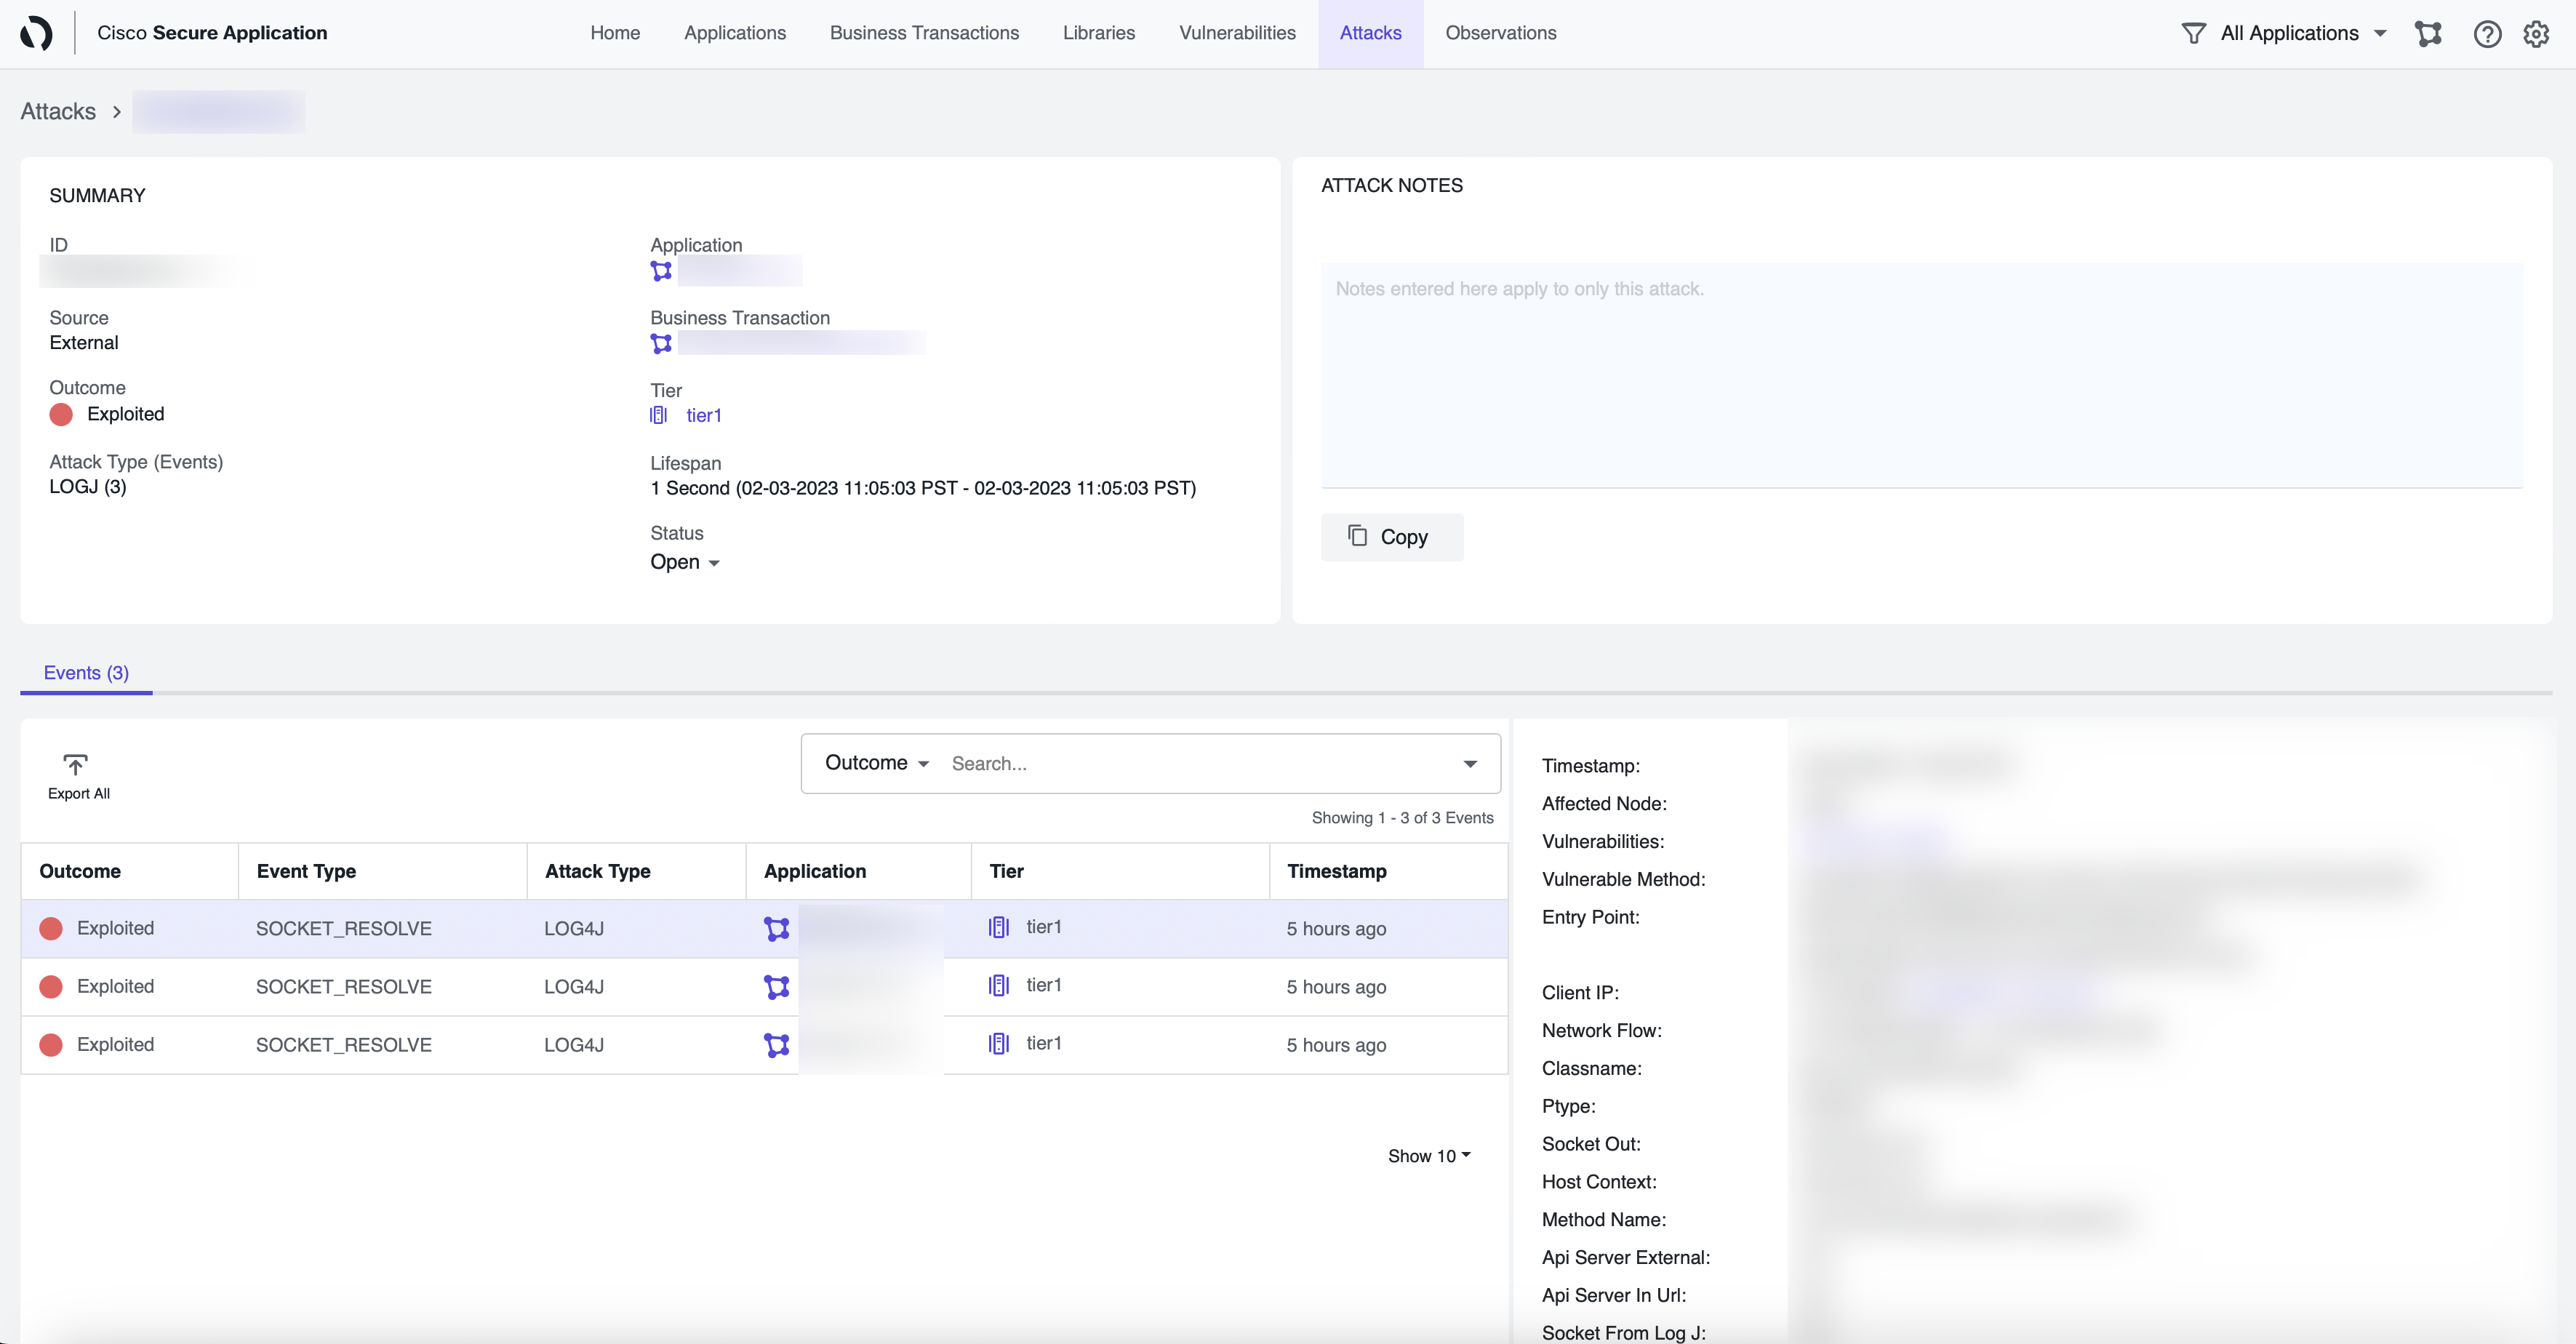Screen dimensions: 2576x1344
Task: Click the copy icon in Attack Notes
Action: tap(1357, 536)
